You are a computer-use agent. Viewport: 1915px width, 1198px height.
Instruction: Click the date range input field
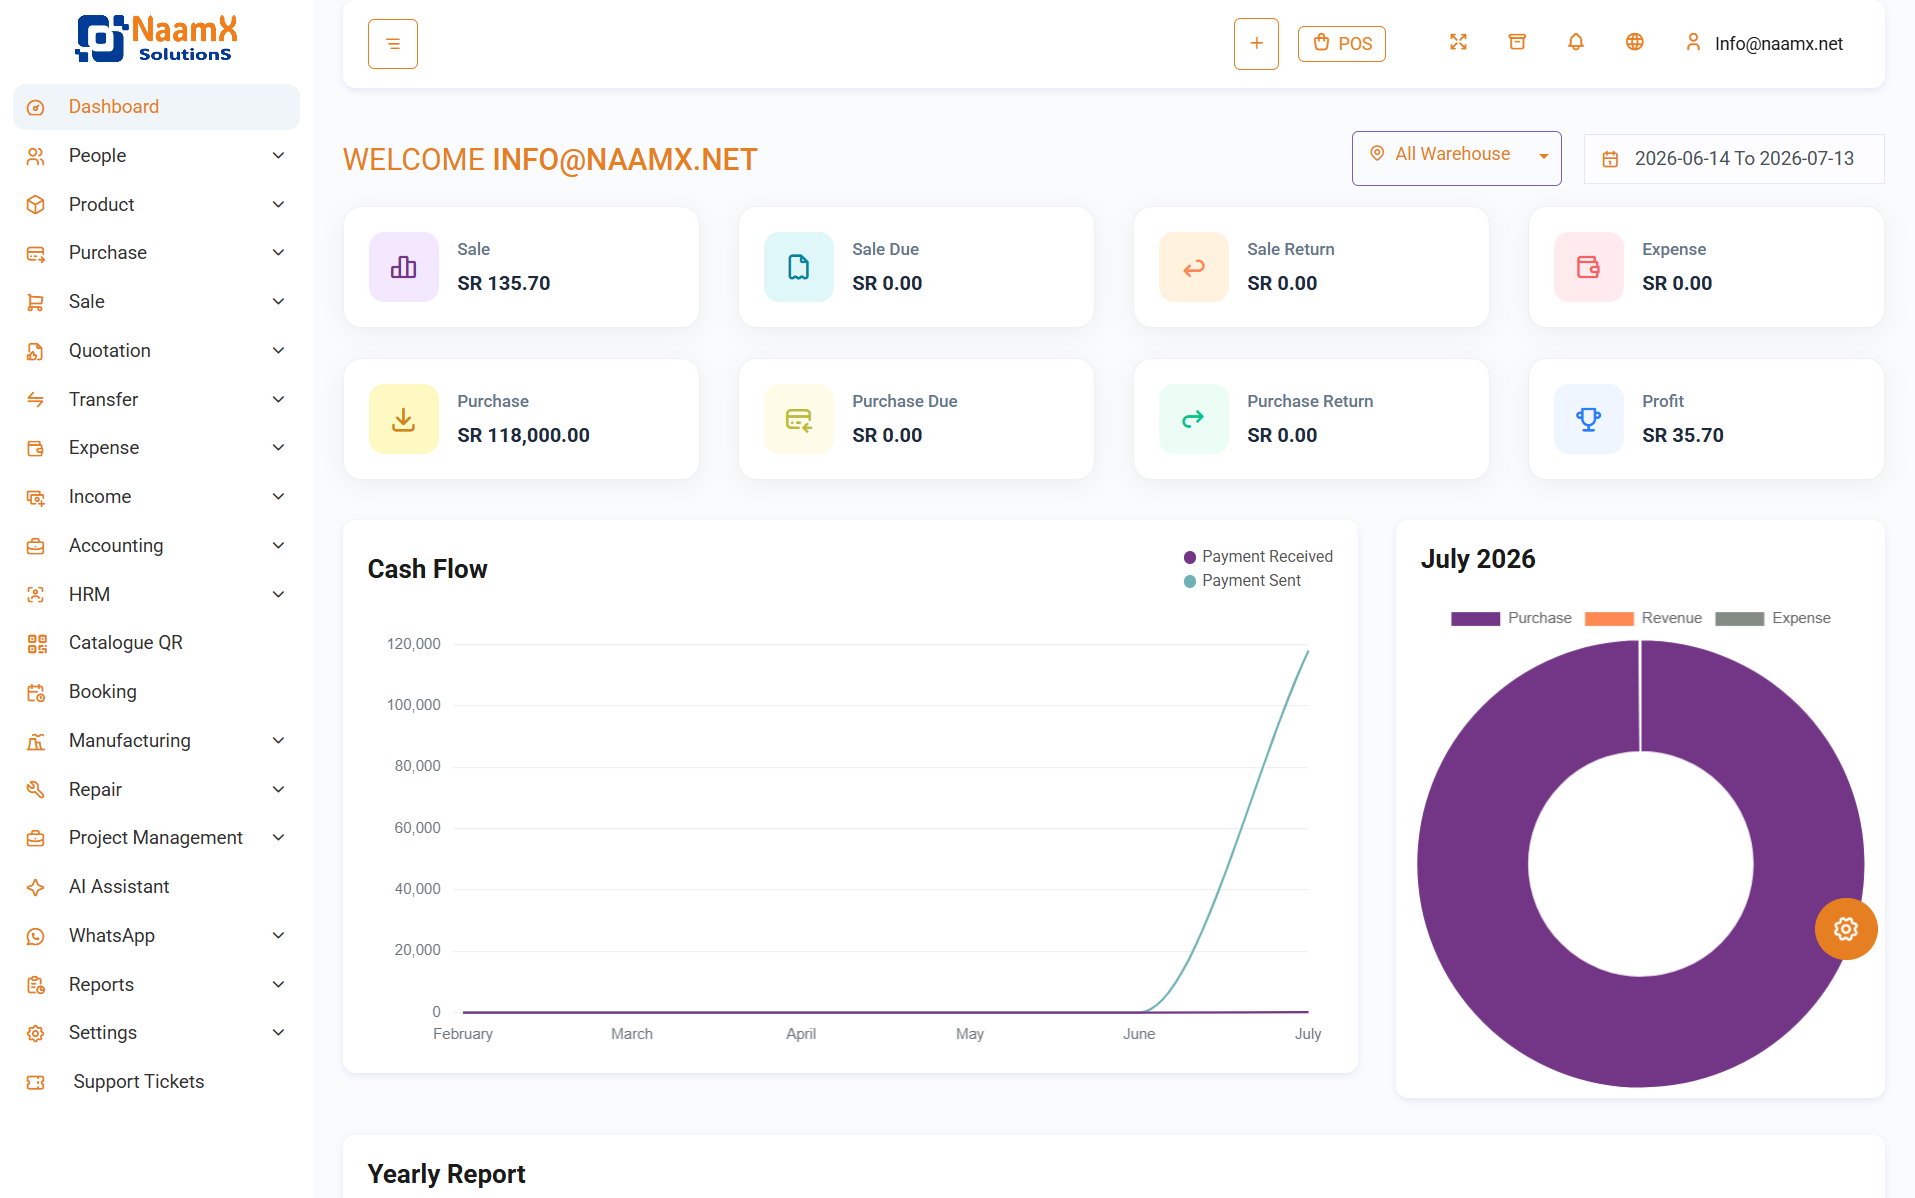[x=1734, y=159]
